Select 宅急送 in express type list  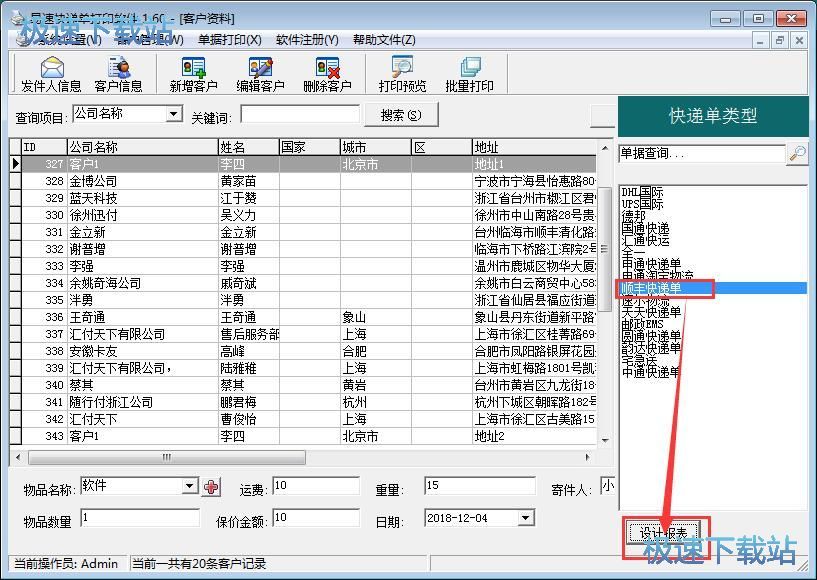[639, 360]
